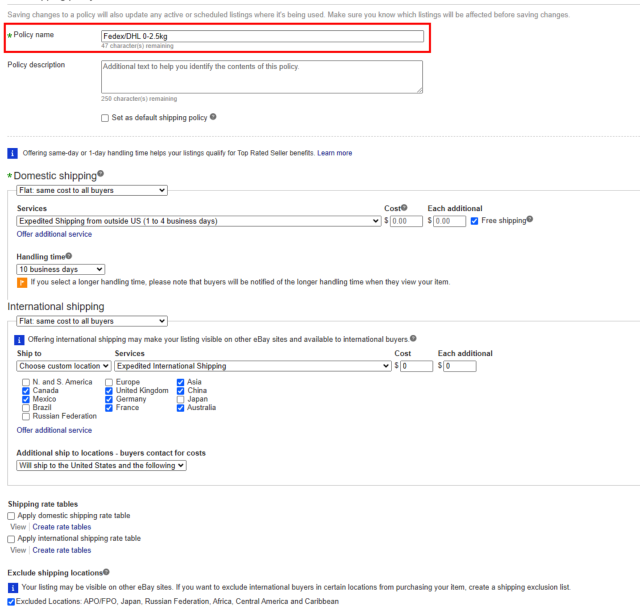Click the Policy name input field
This screenshot has height=609, width=640.
(x=262, y=36)
